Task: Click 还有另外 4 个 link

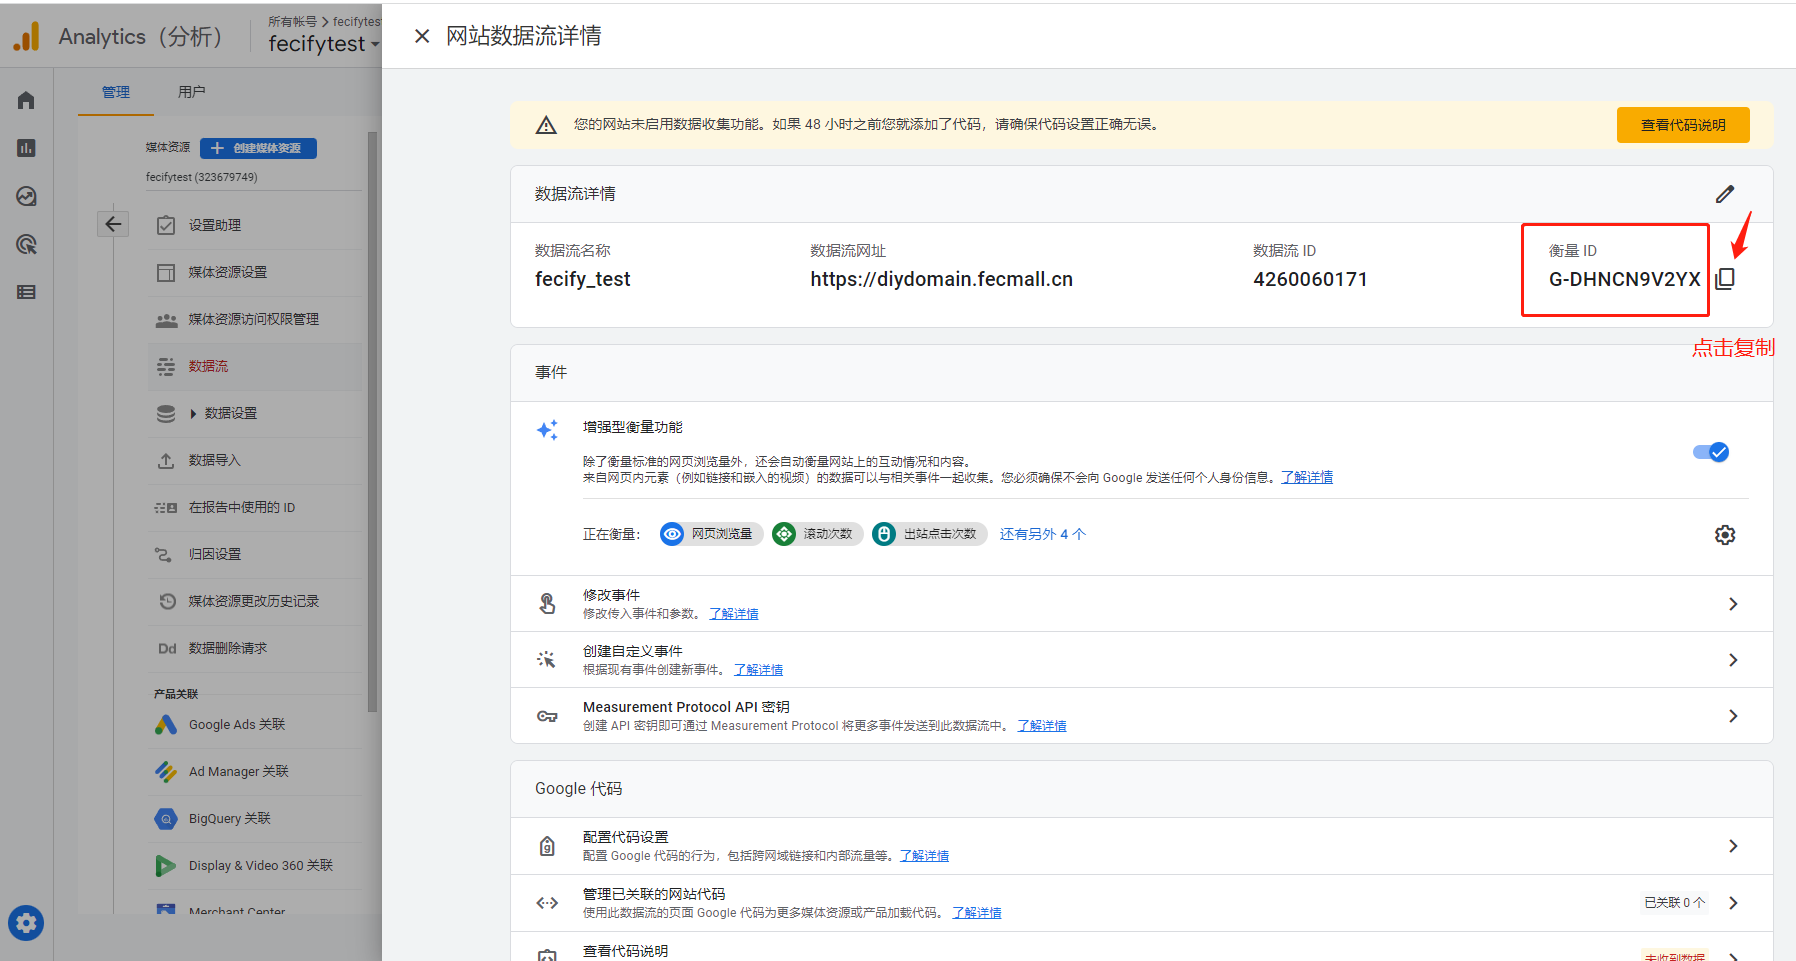Action: tap(1042, 534)
